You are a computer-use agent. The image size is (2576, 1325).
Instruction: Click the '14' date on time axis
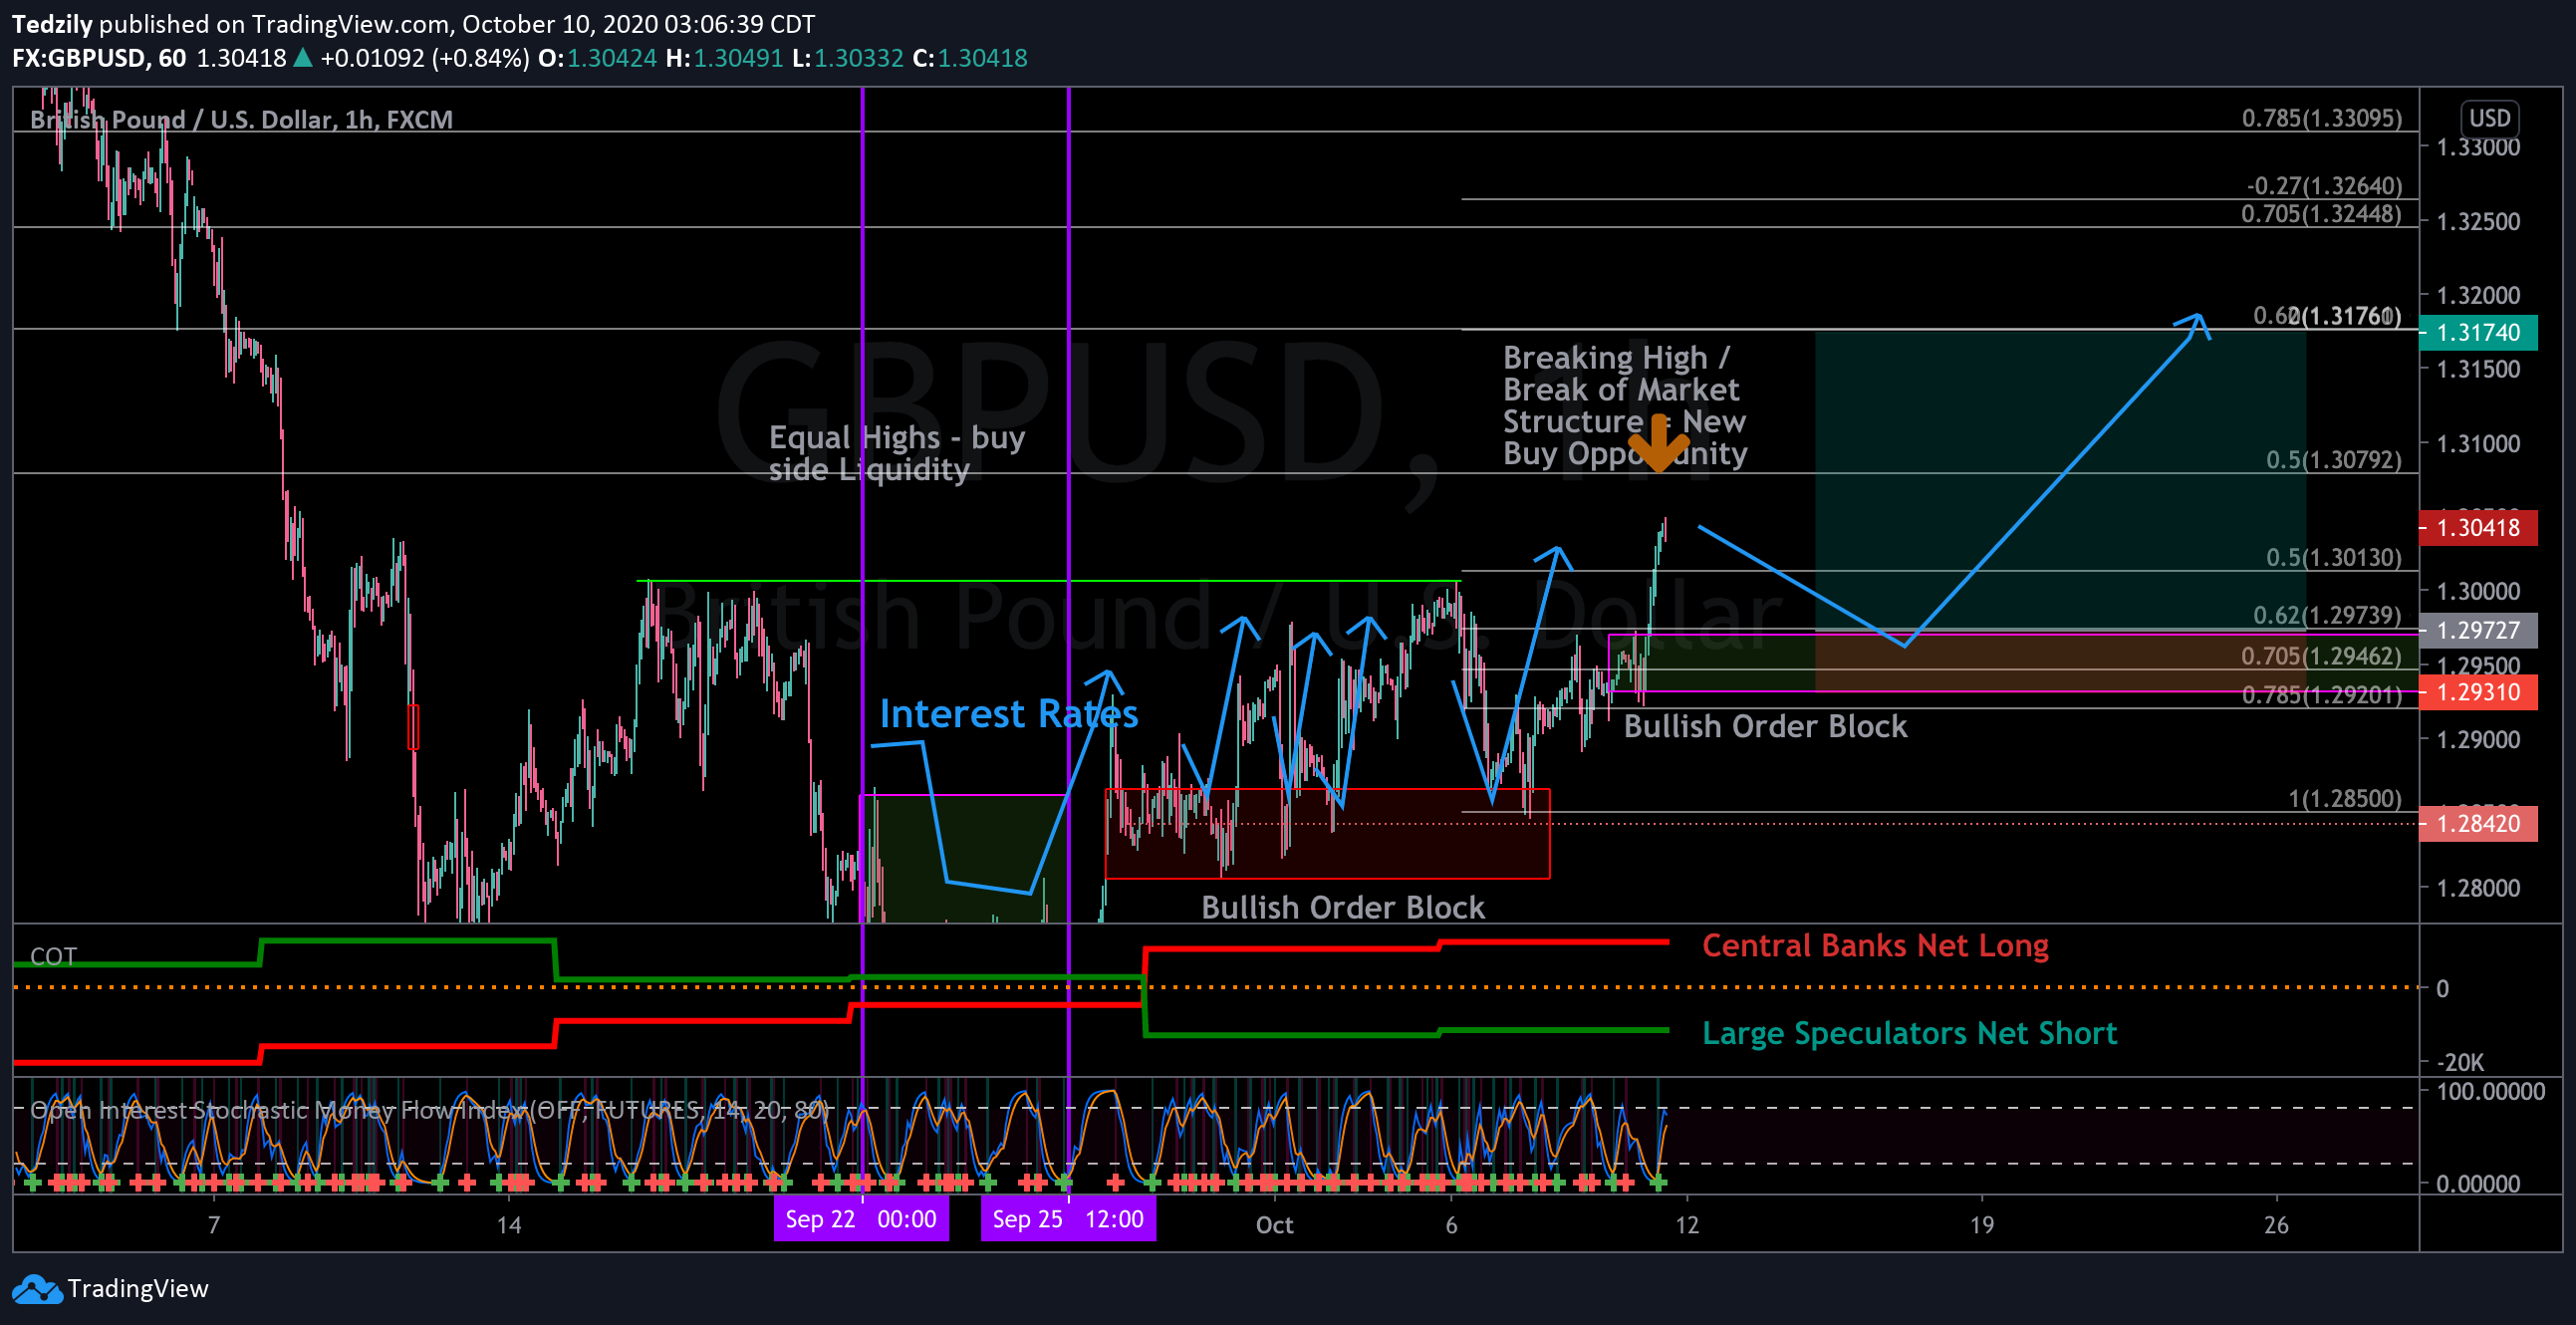(x=509, y=1225)
